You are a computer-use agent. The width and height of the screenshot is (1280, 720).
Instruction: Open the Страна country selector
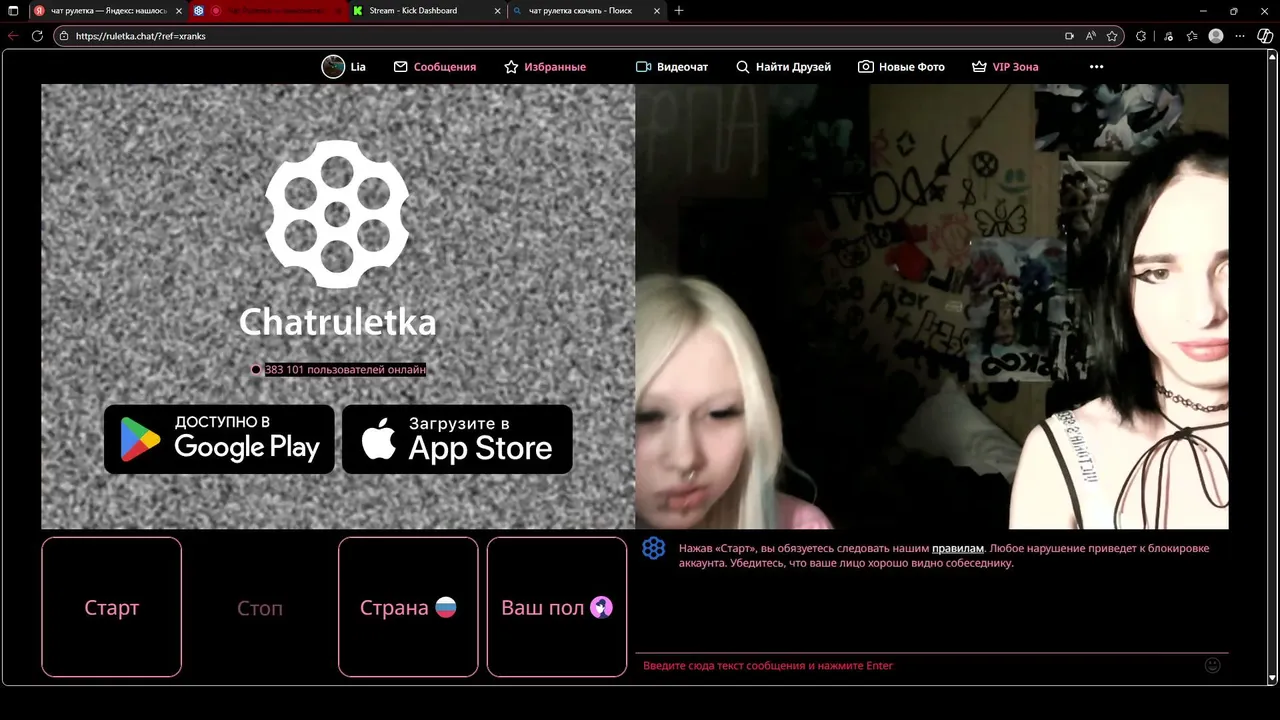(x=408, y=607)
